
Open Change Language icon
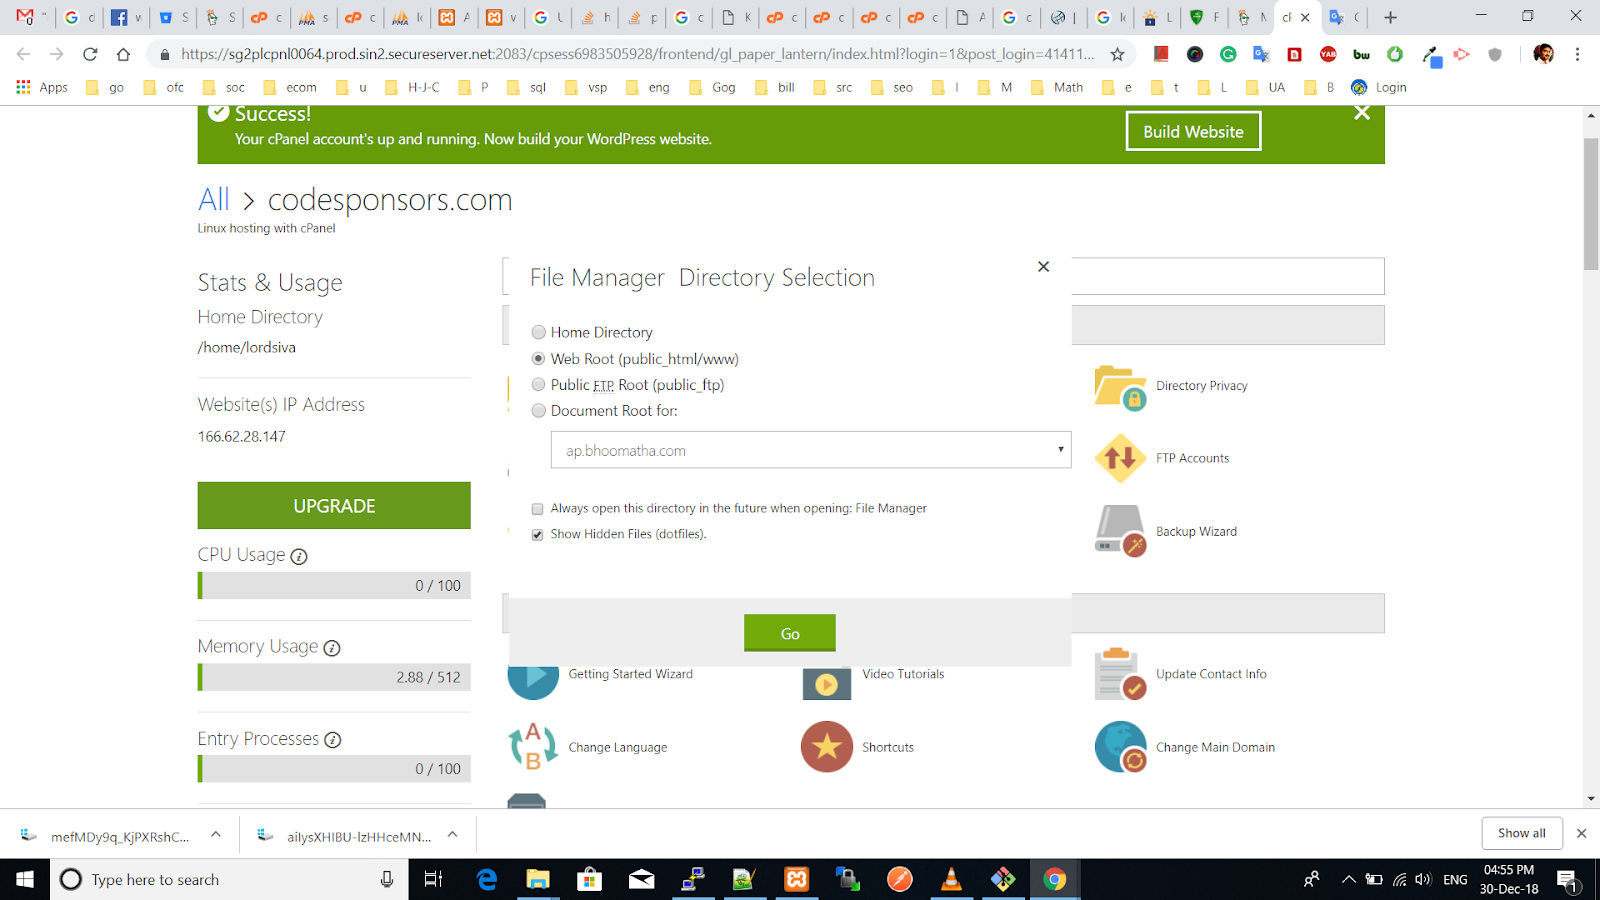pos(533,747)
